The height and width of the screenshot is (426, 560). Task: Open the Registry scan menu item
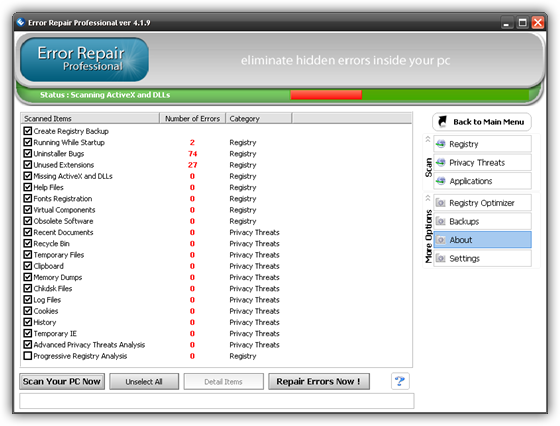point(482,144)
